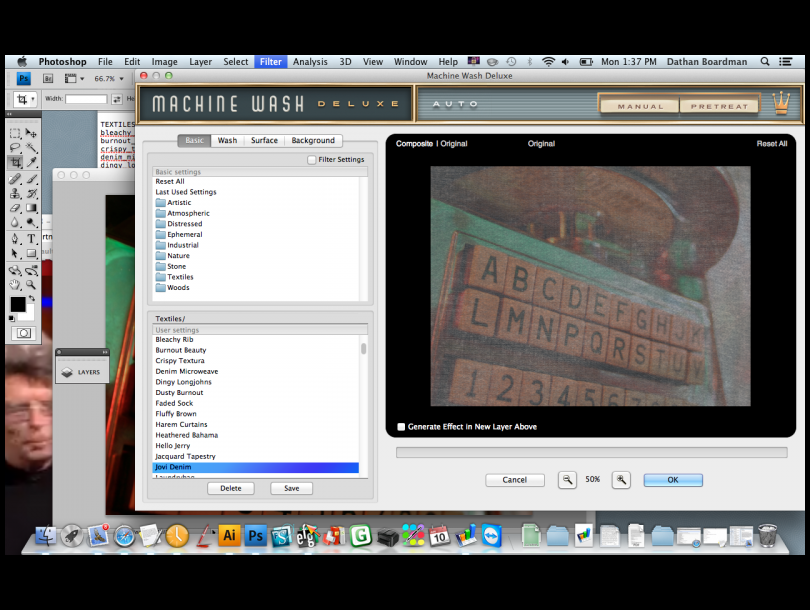The width and height of the screenshot is (810, 610).
Task: Switch to the Surface tab
Action: [x=264, y=140]
